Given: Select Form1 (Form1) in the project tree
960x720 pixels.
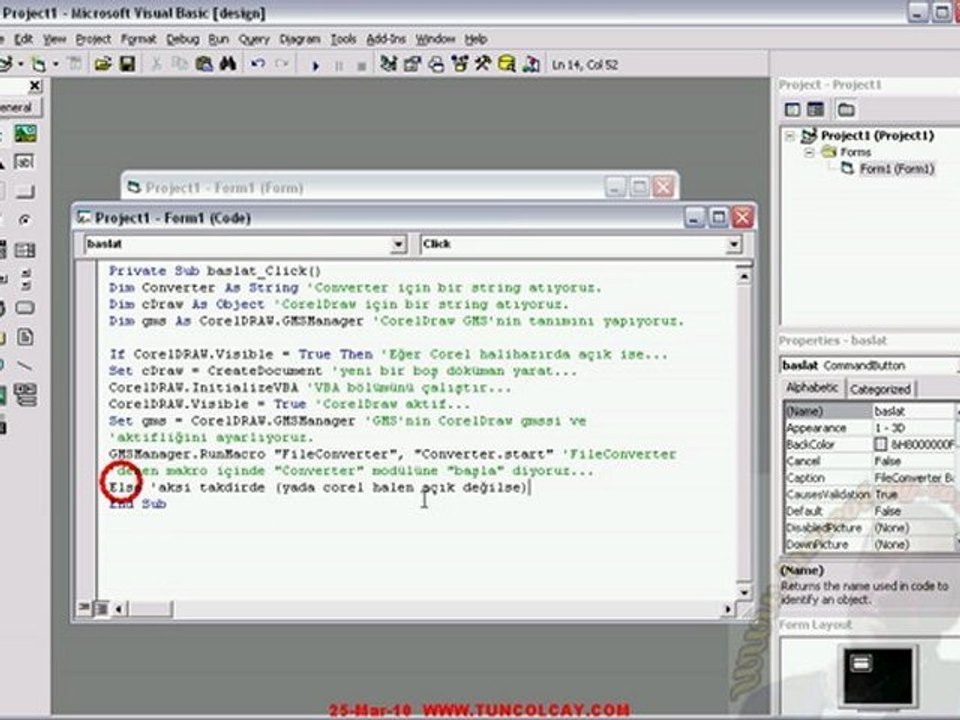Looking at the screenshot, I should (x=896, y=168).
